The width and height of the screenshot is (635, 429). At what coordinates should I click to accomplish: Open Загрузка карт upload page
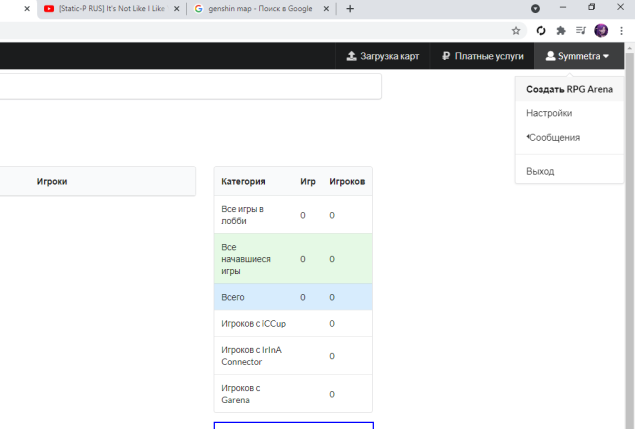point(383,56)
